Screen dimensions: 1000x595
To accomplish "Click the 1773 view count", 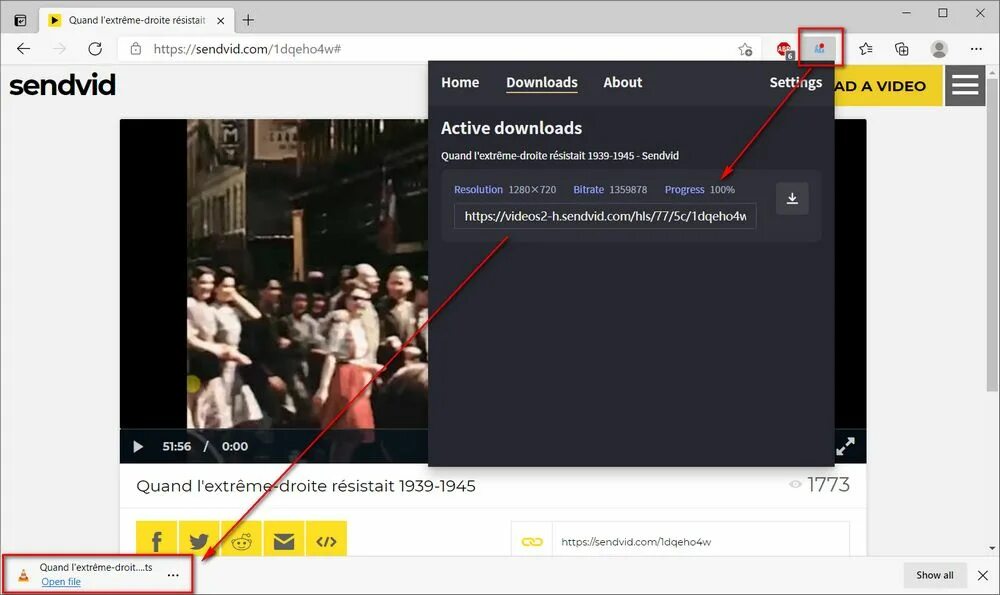I will tap(828, 485).
